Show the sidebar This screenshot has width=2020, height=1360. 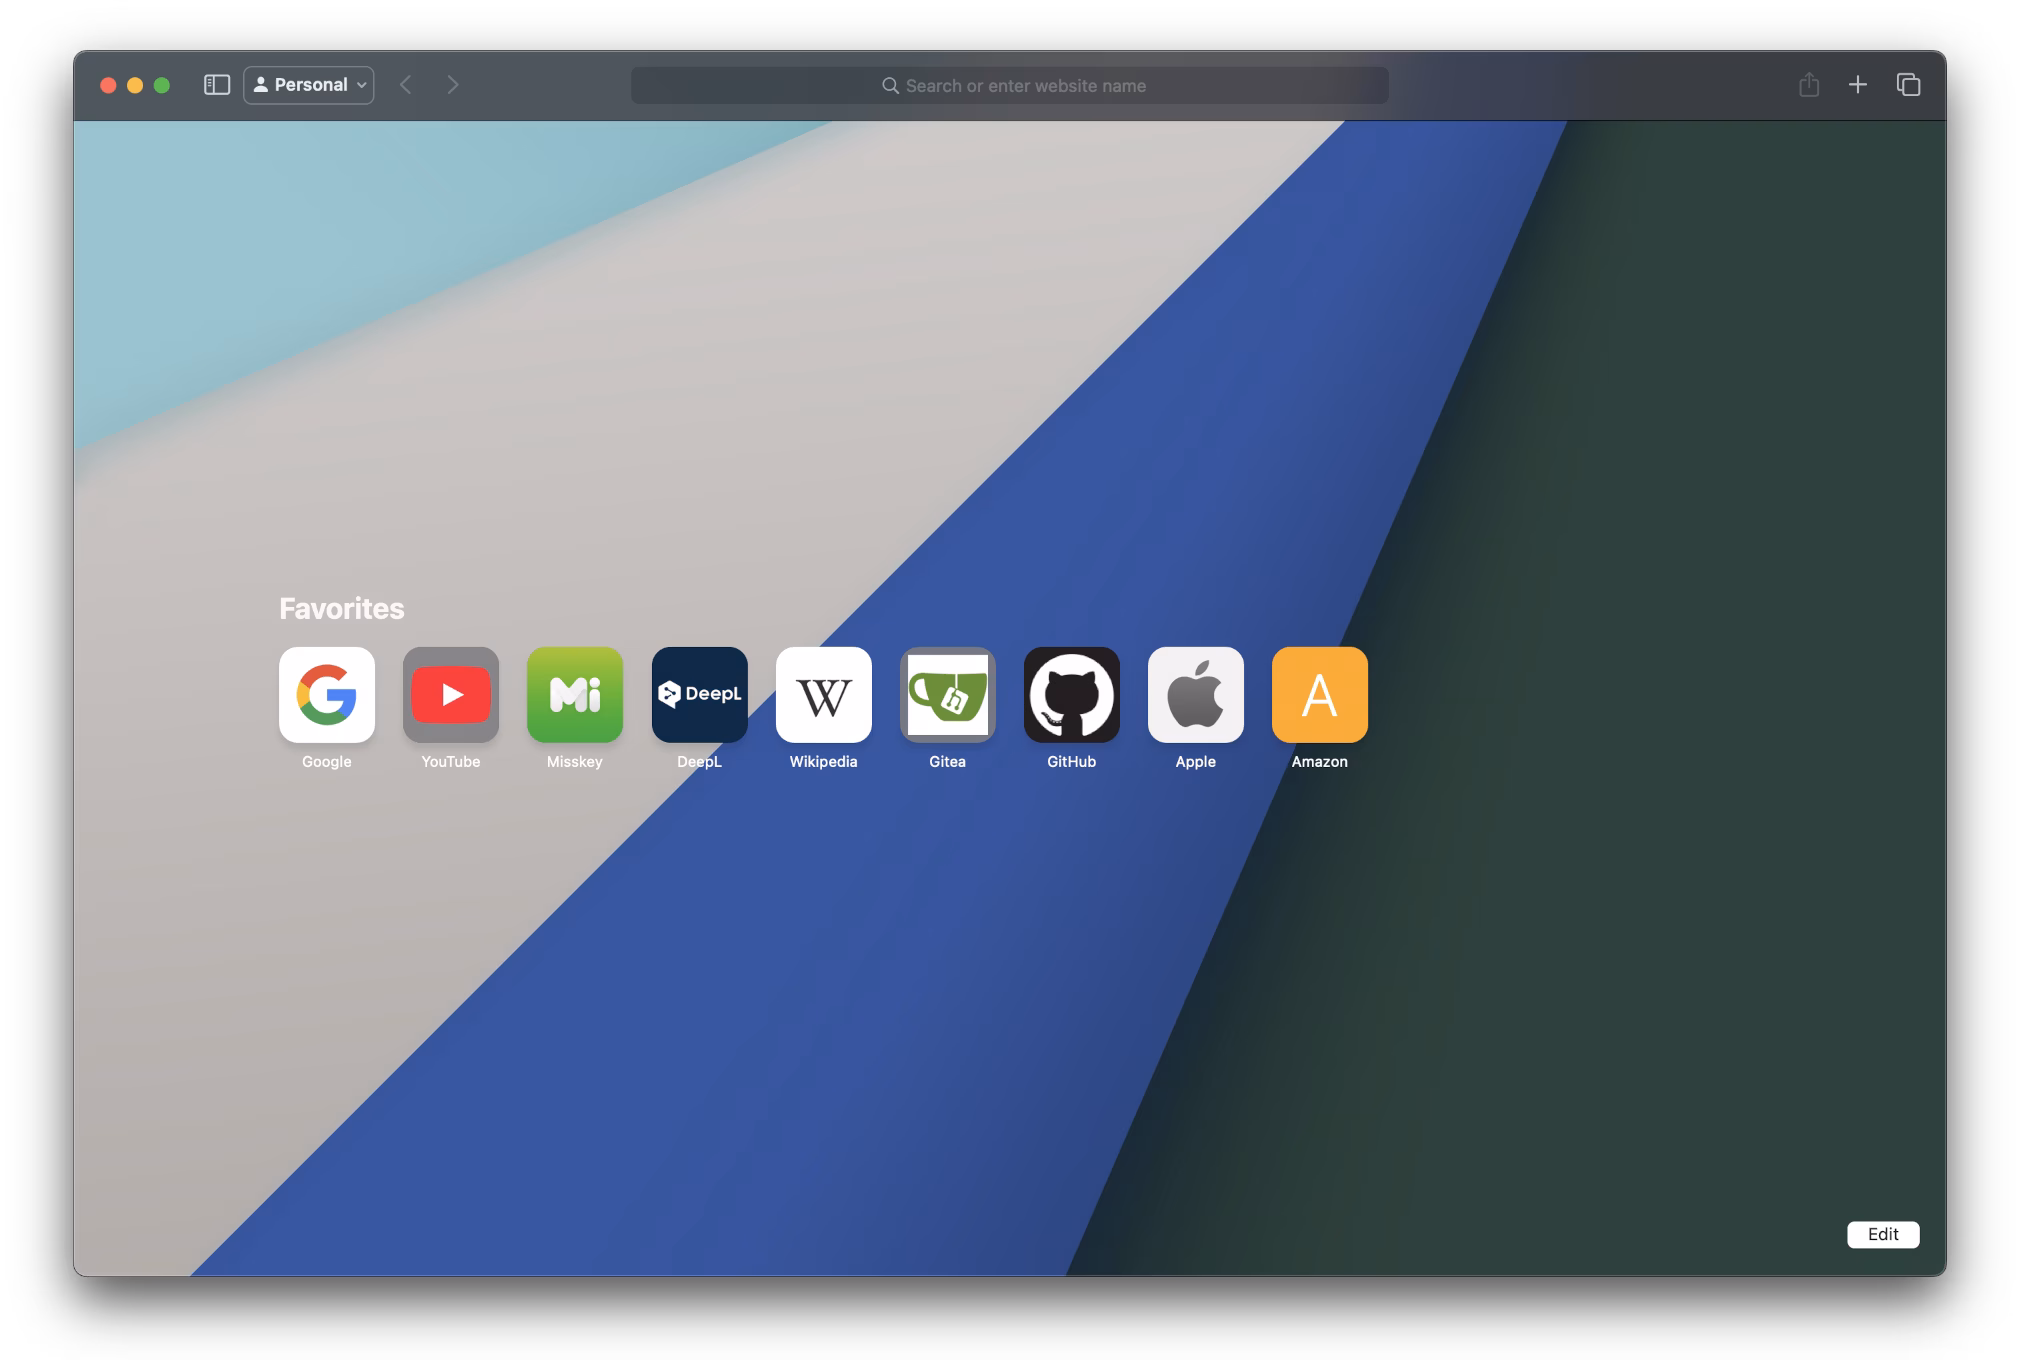point(217,85)
